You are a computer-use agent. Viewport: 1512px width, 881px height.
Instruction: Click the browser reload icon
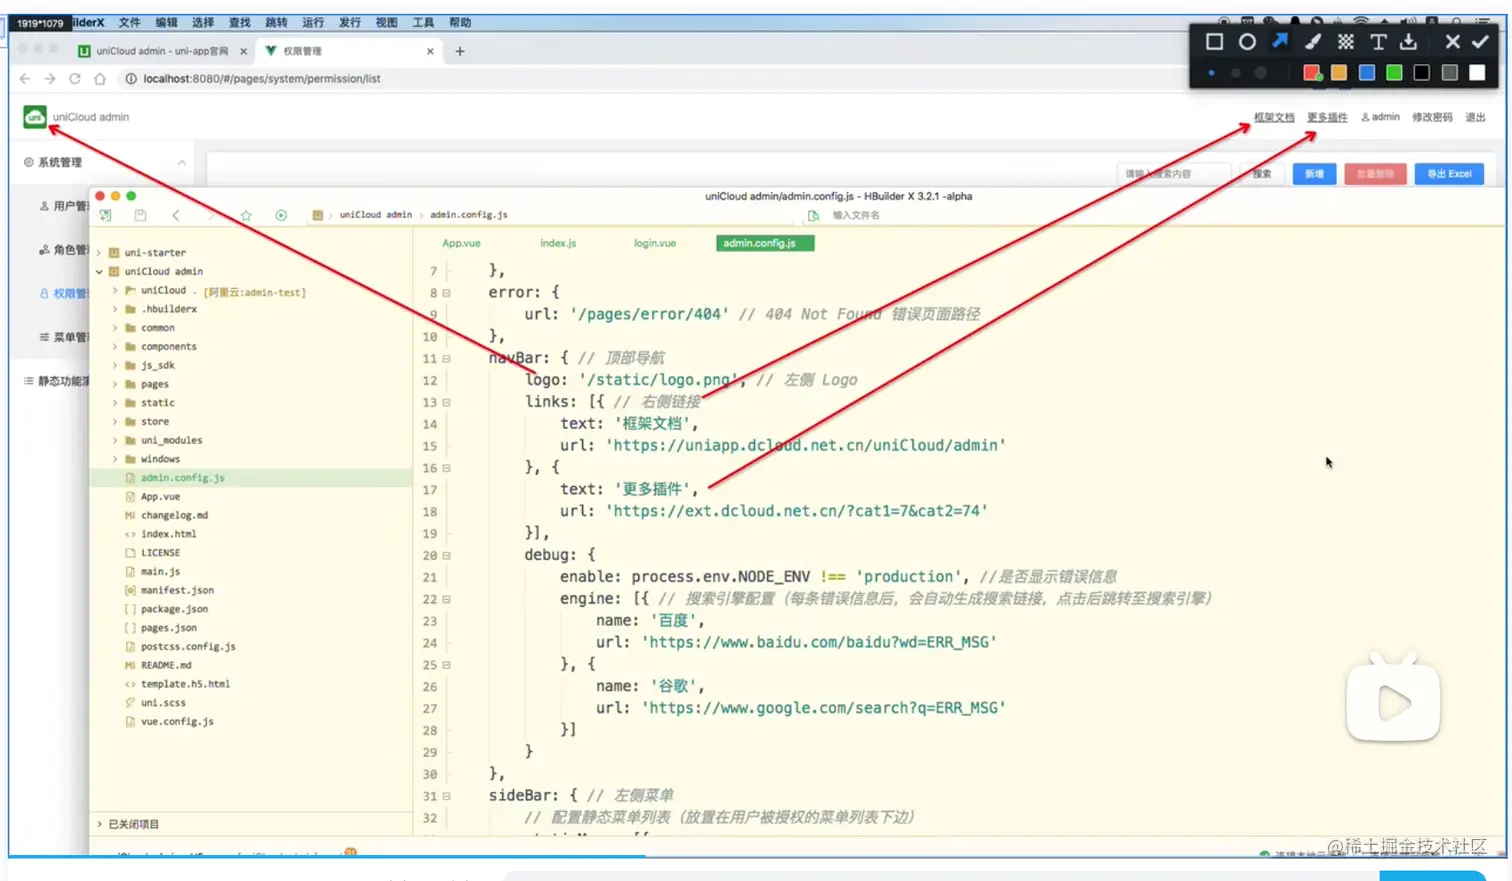coord(74,79)
